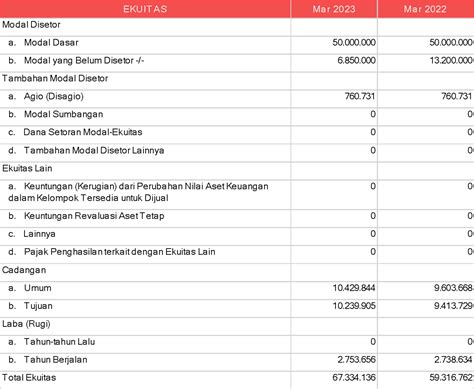This screenshot has width=474, height=389.
Task: Select the Modal Sumbangan row label
Action: click(63, 114)
